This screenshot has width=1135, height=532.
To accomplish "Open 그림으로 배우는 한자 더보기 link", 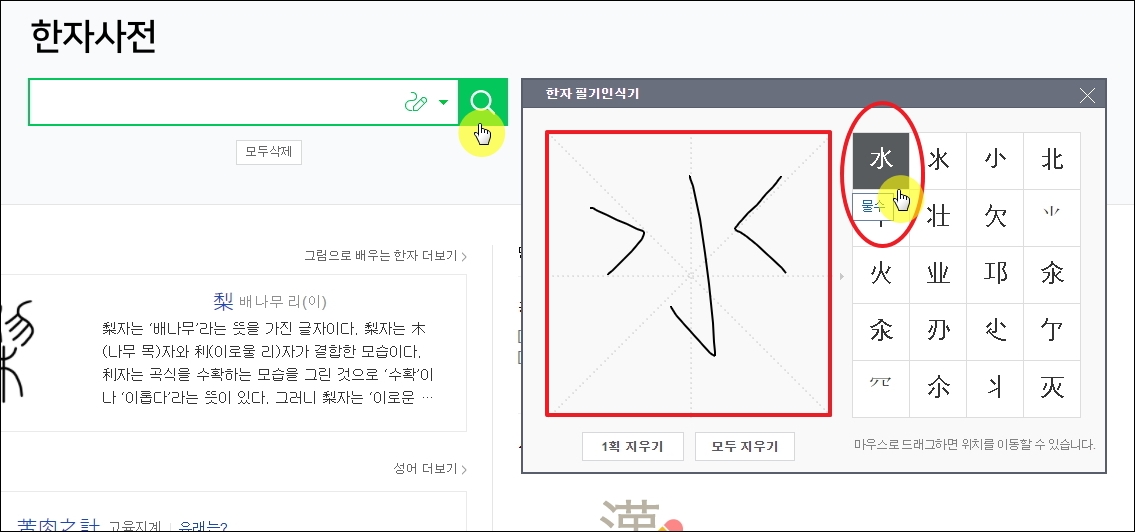I will pyautogui.click(x=385, y=256).
